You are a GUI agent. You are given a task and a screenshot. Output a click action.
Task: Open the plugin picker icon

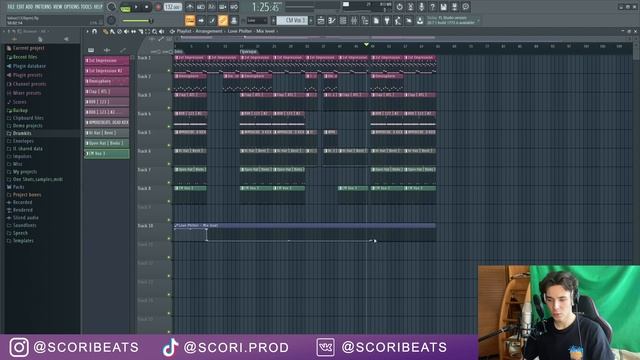[x=387, y=20]
